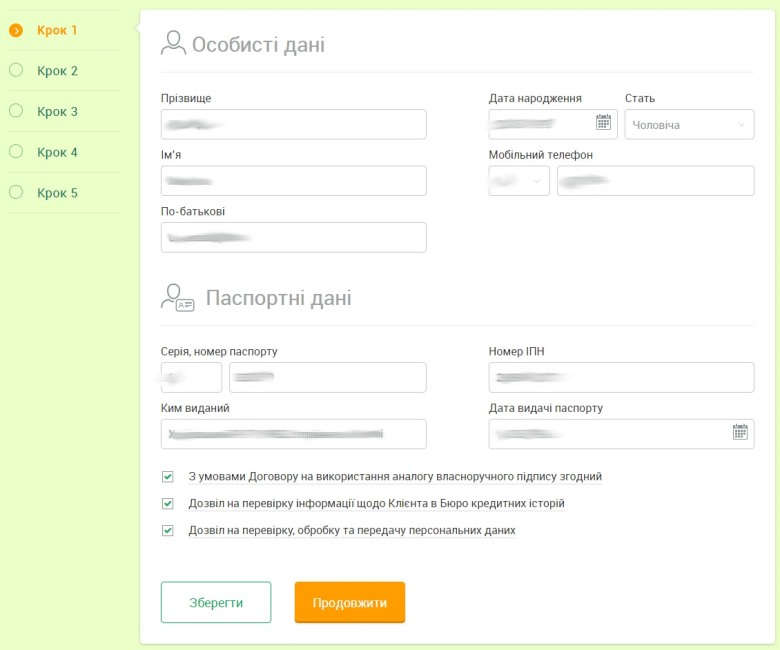
Task: Focus the Дата народження input field
Action: (553, 124)
